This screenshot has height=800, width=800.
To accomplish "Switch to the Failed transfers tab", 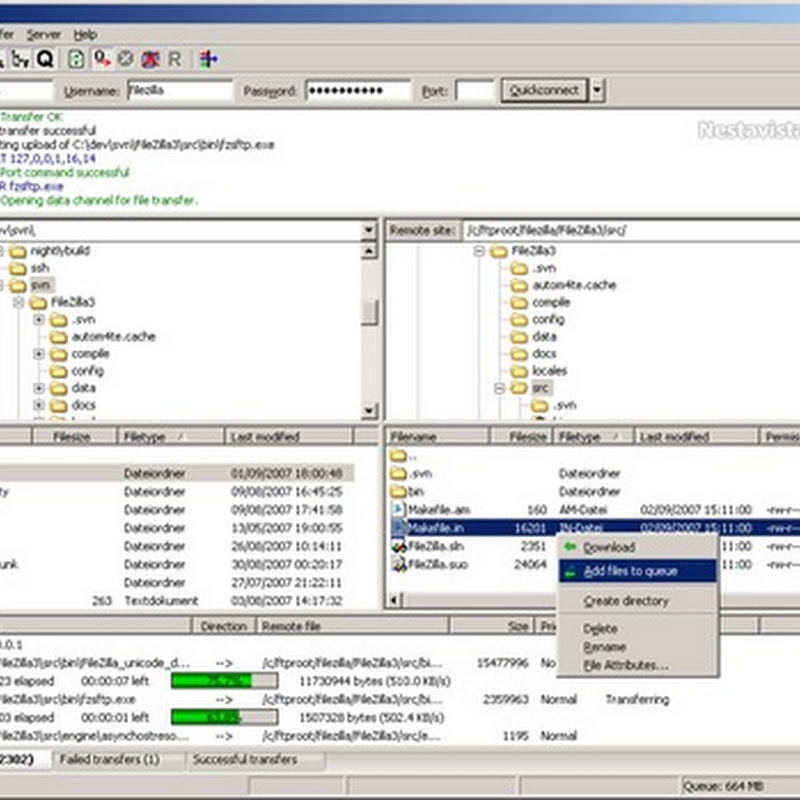I will click(108, 760).
